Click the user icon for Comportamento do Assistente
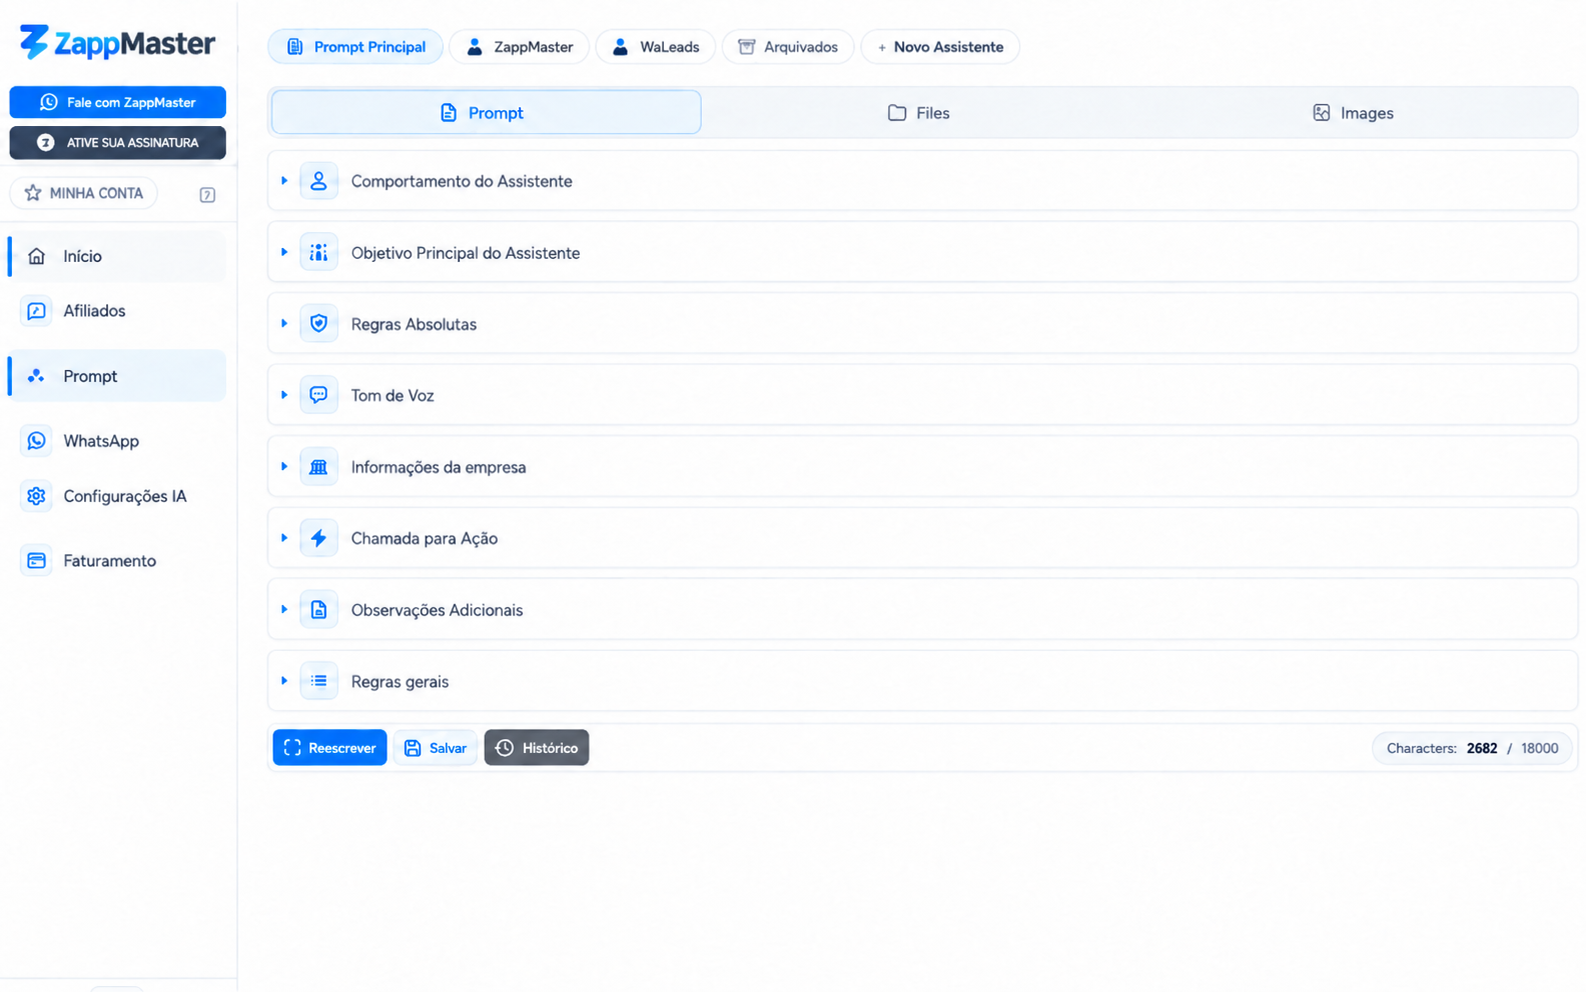This screenshot has width=1586, height=992. pyautogui.click(x=319, y=181)
